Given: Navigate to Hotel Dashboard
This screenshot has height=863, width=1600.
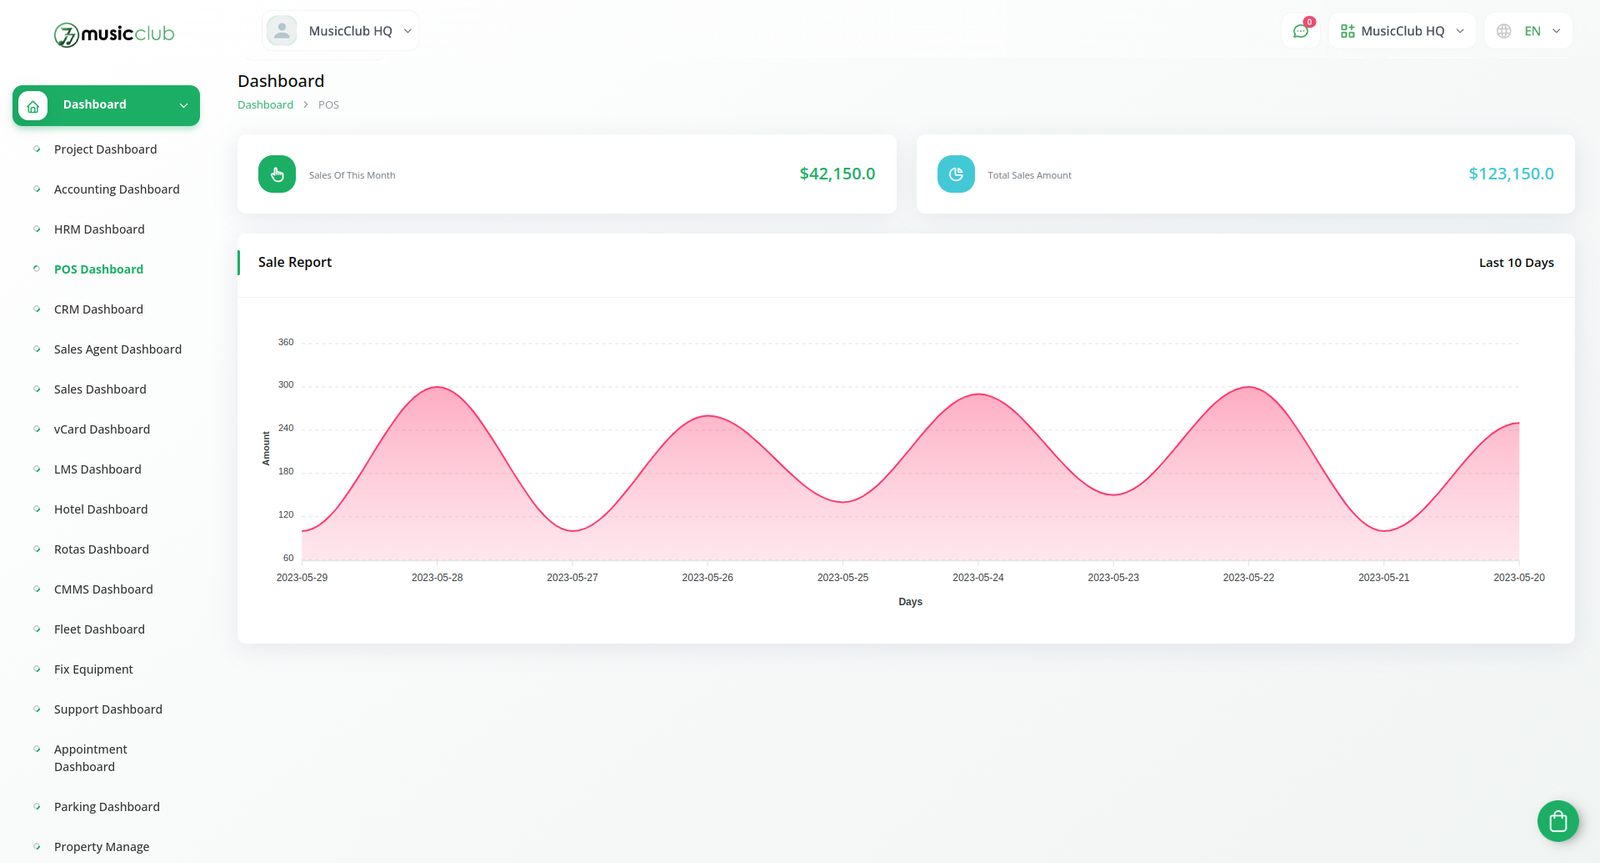Looking at the screenshot, I should pyautogui.click(x=101, y=509).
